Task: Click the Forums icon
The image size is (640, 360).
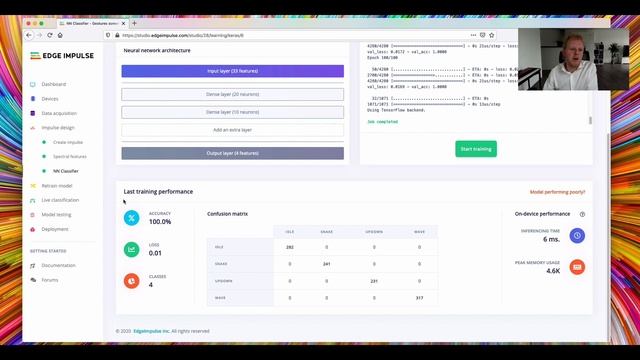Action: (x=33, y=280)
